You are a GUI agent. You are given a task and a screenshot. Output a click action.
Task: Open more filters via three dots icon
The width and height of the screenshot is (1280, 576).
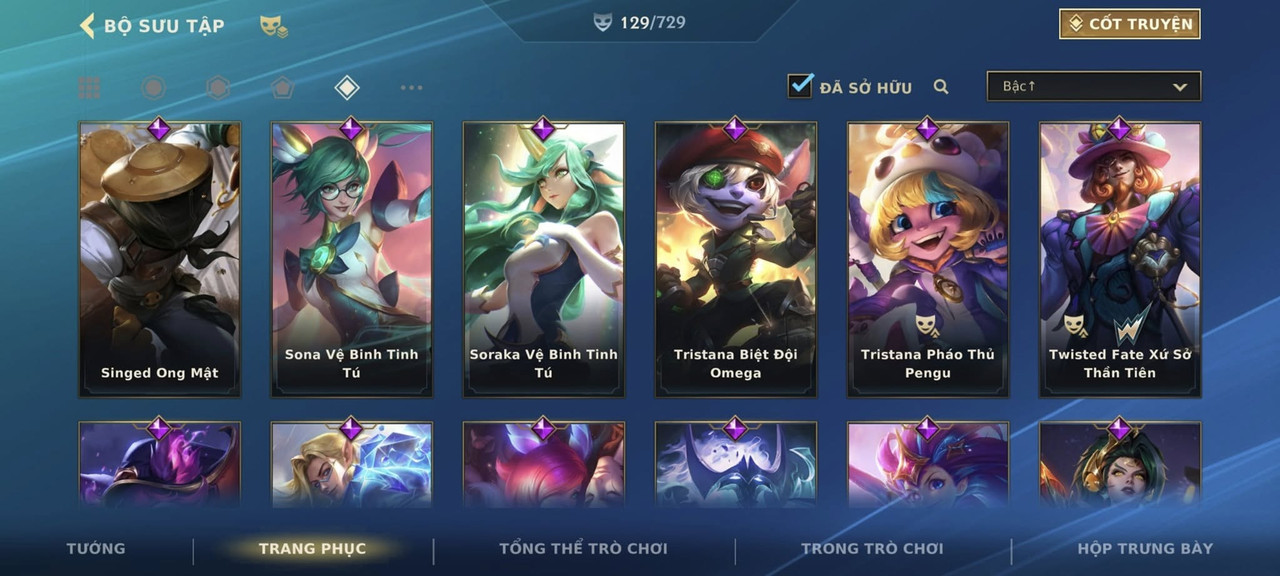tap(411, 88)
